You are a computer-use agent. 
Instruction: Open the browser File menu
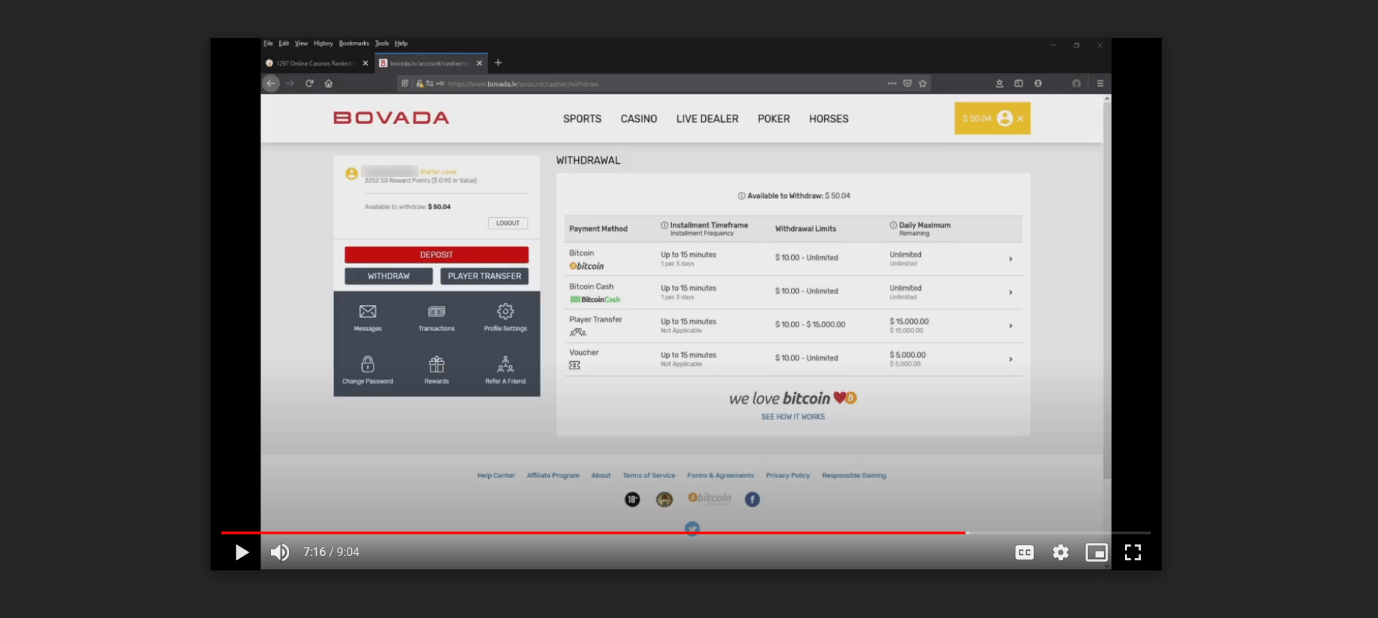point(268,44)
